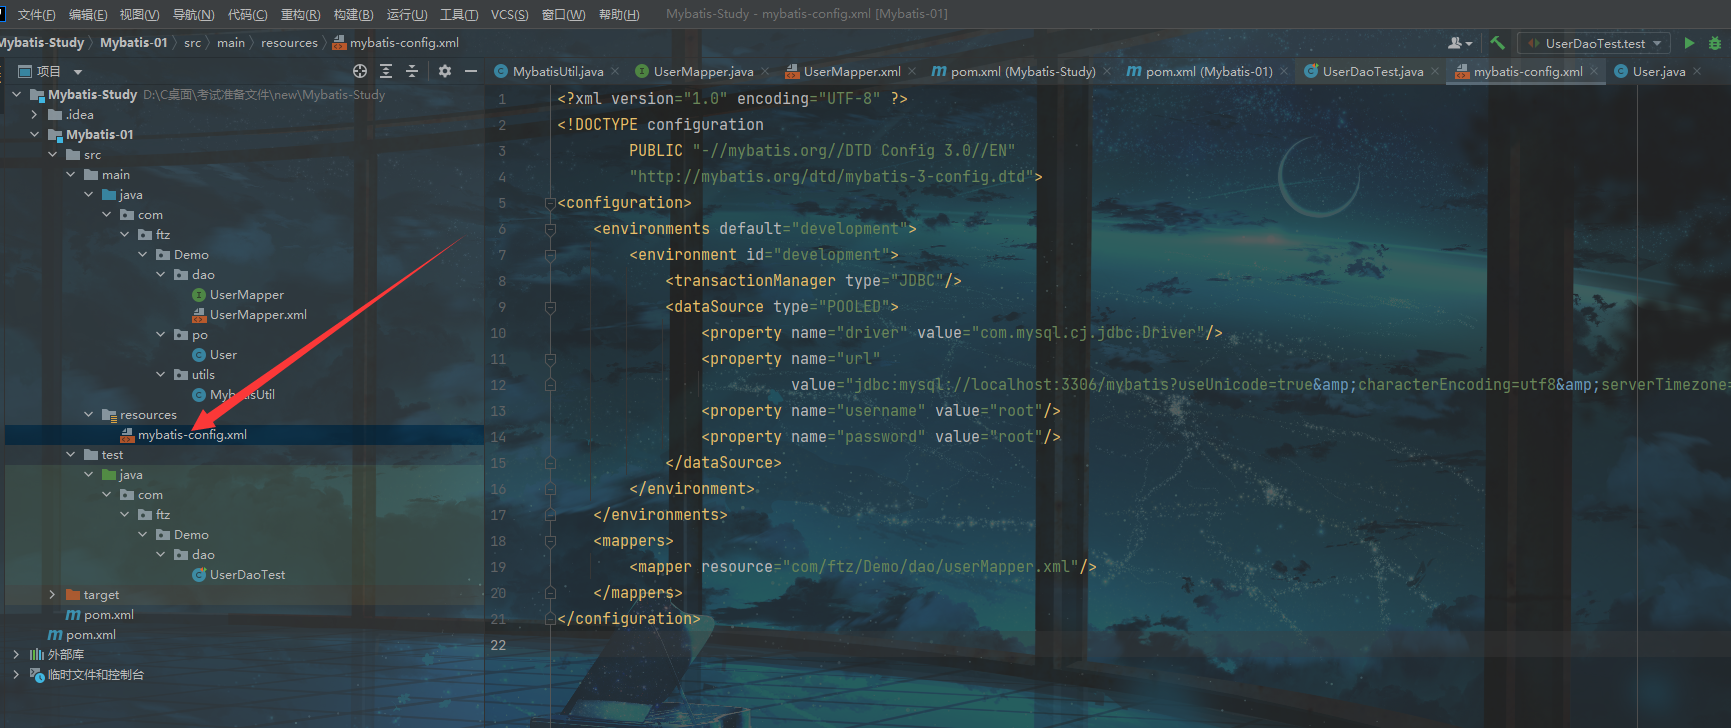Screen dimensions: 1731x728
Task: Close the UserMapper.java tab
Action: click(x=765, y=71)
